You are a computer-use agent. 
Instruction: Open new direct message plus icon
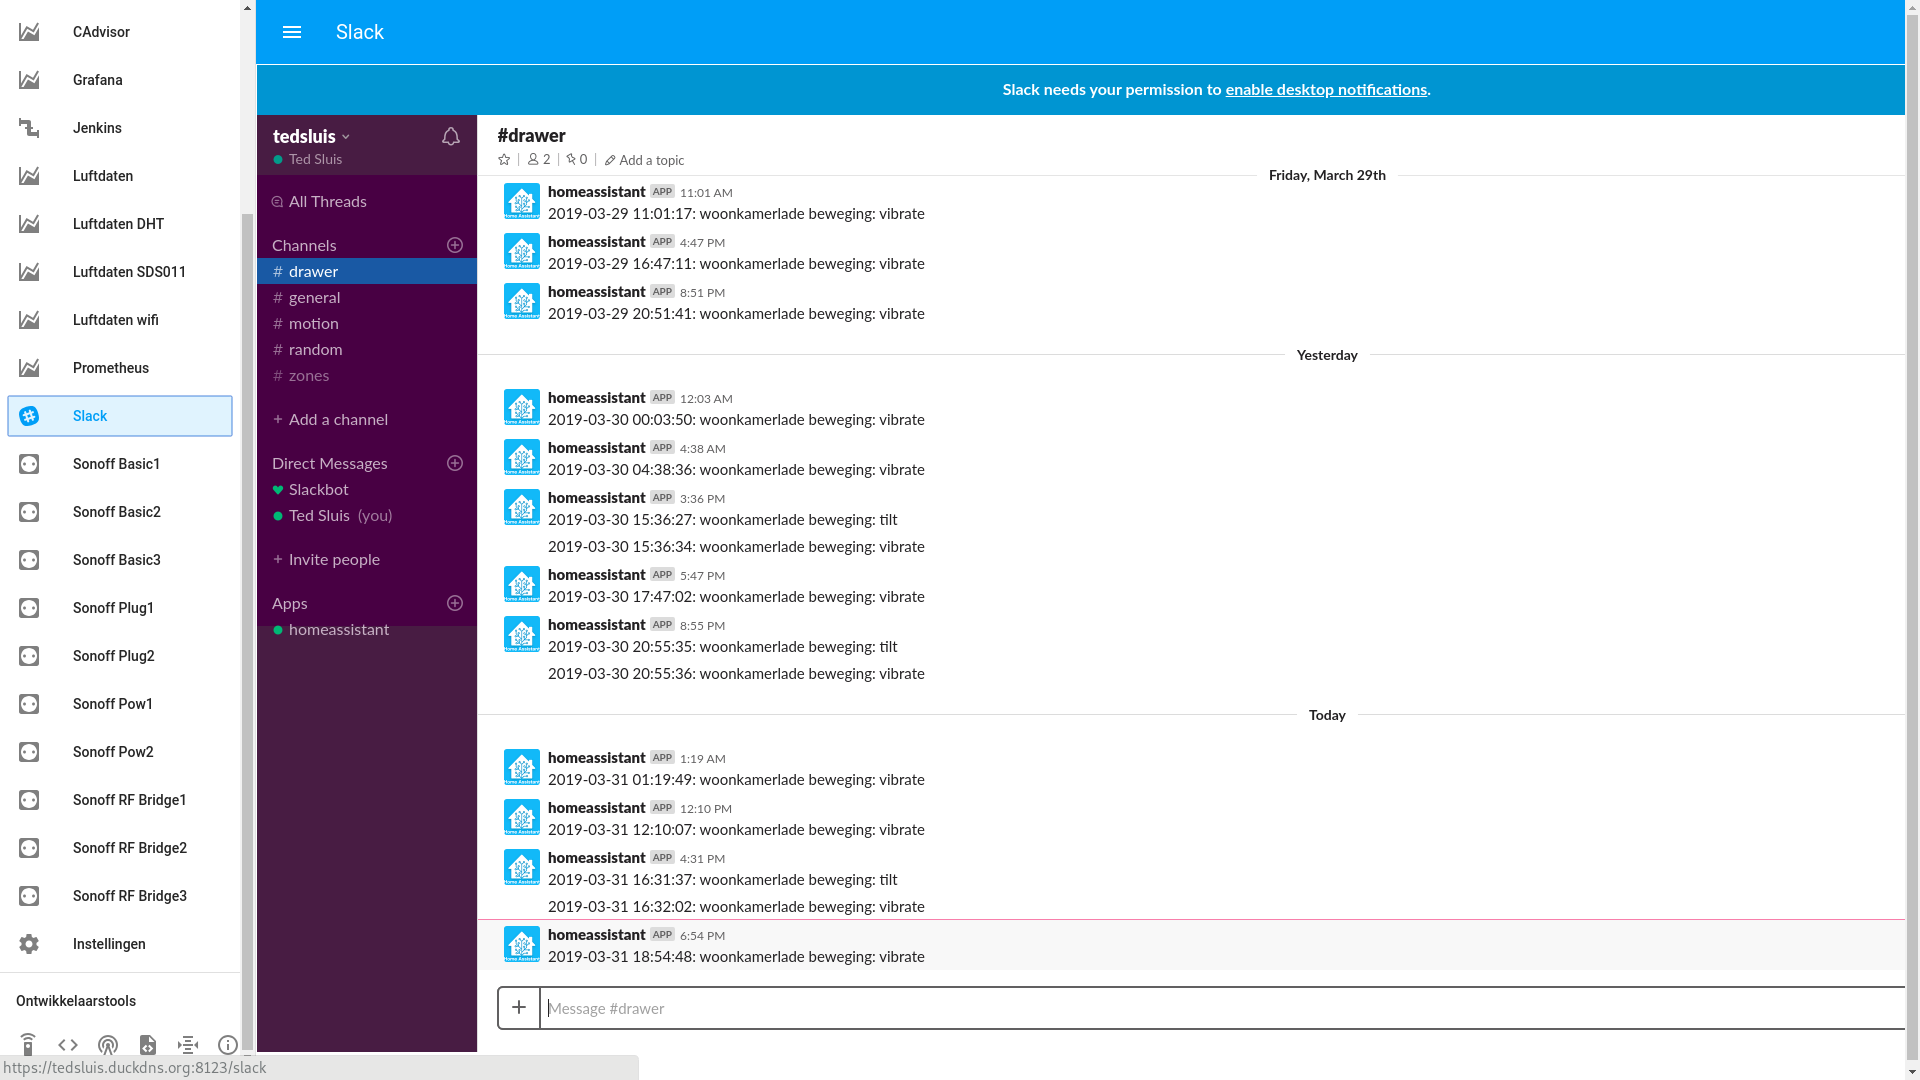(x=455, y=463)
